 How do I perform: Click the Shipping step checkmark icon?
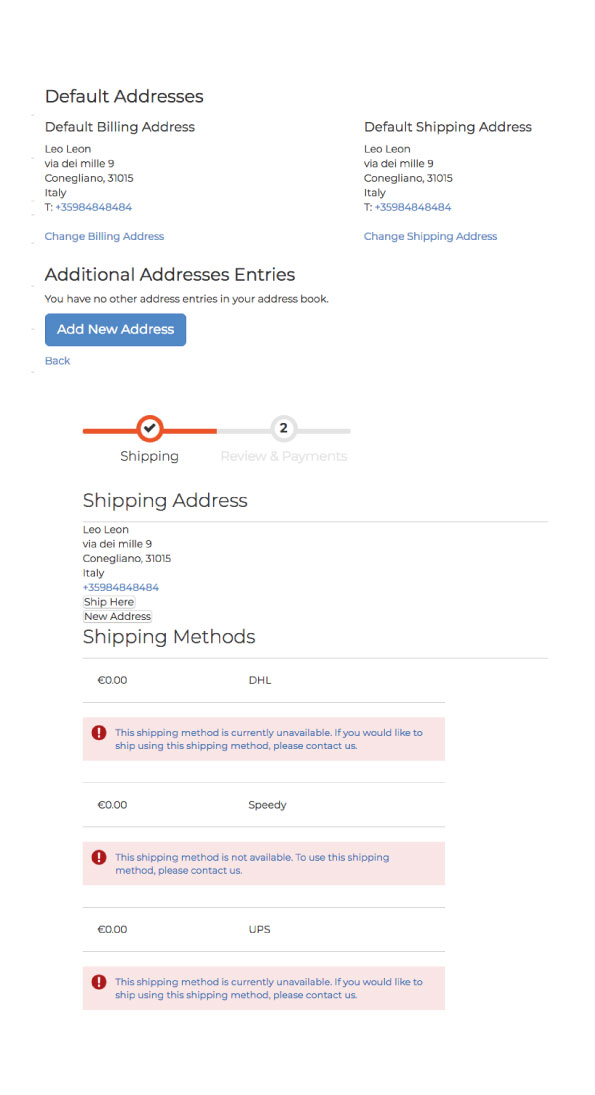click(x=149, y=428)
